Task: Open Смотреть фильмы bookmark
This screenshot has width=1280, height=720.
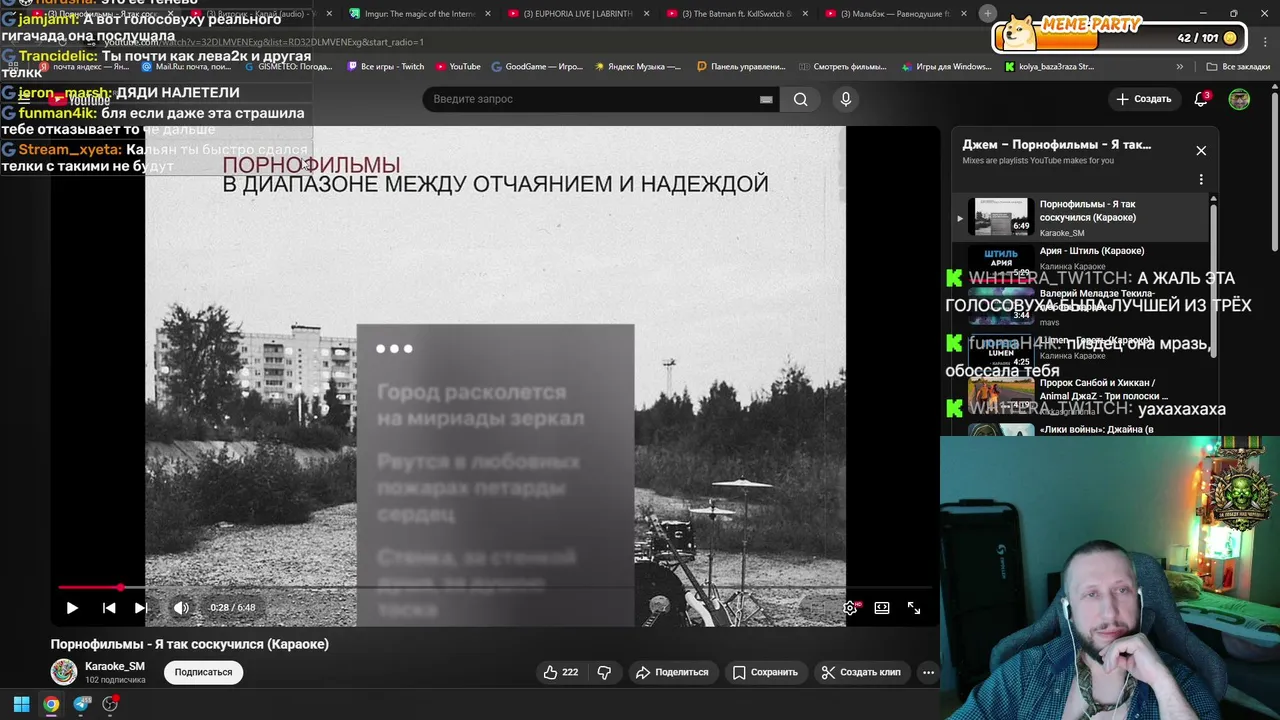Action: 843,67
